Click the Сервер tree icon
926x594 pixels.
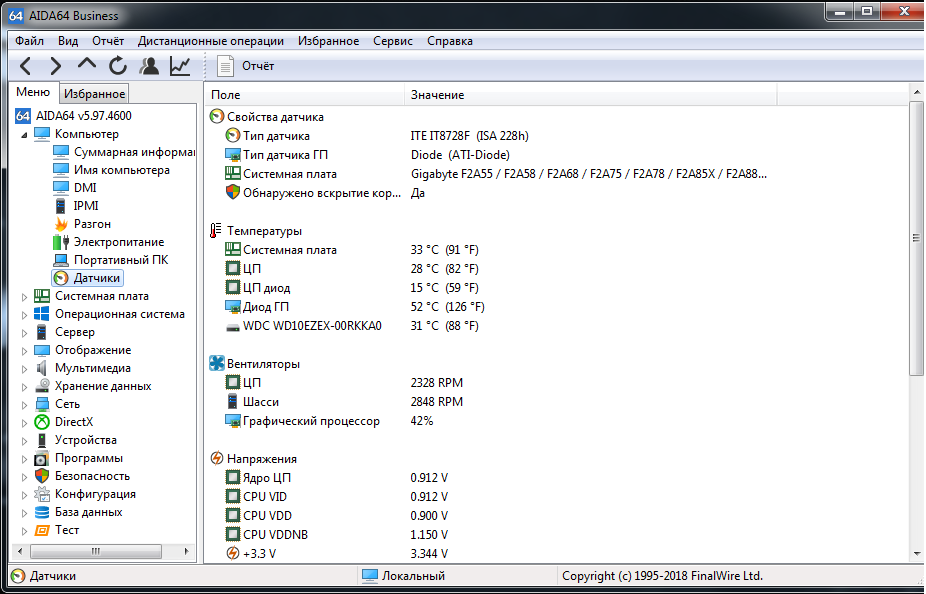(42, 332)
